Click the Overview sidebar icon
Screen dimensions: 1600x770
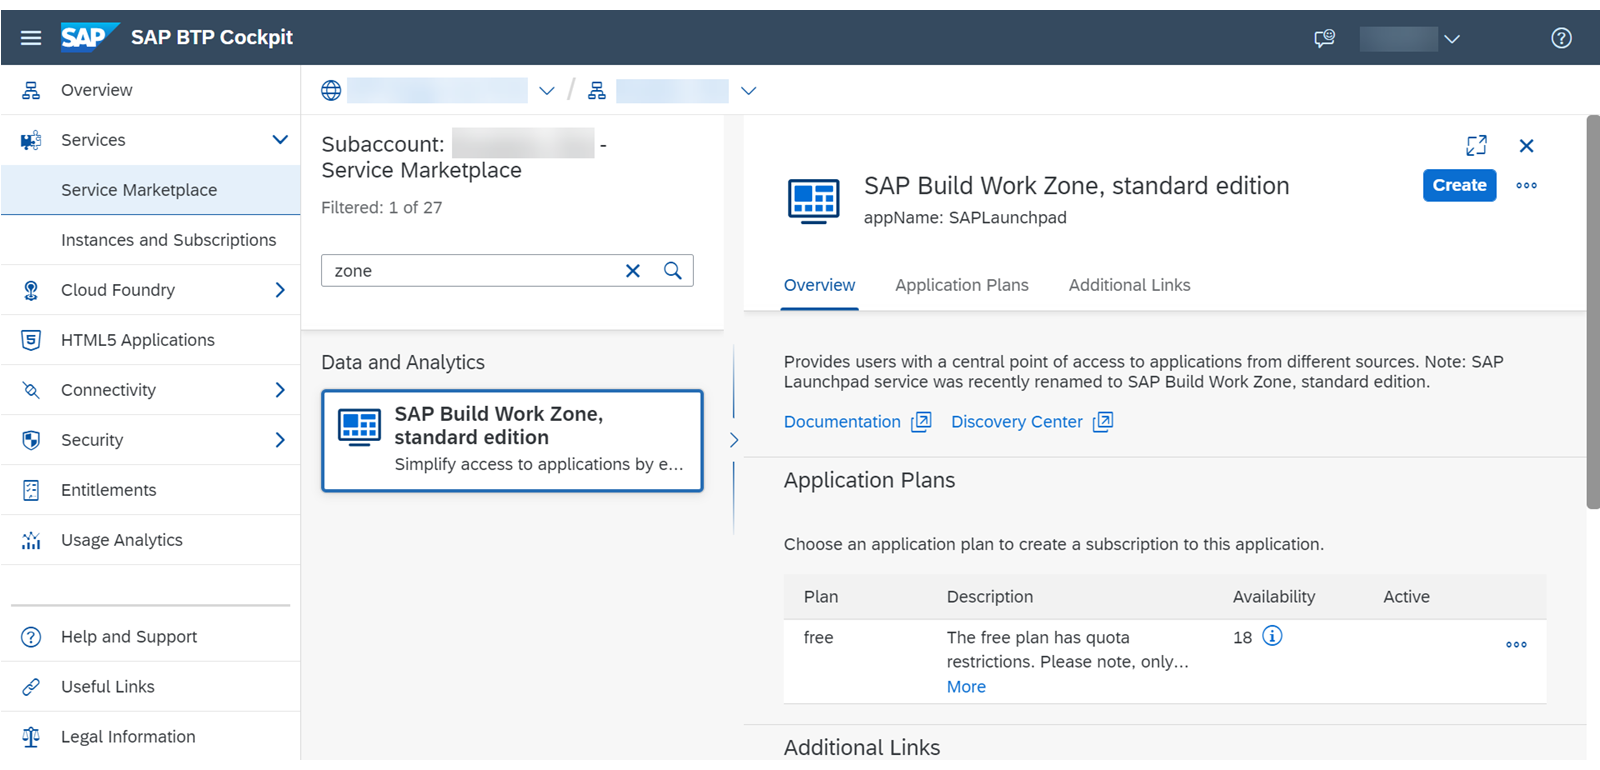[x=31, y=90]
